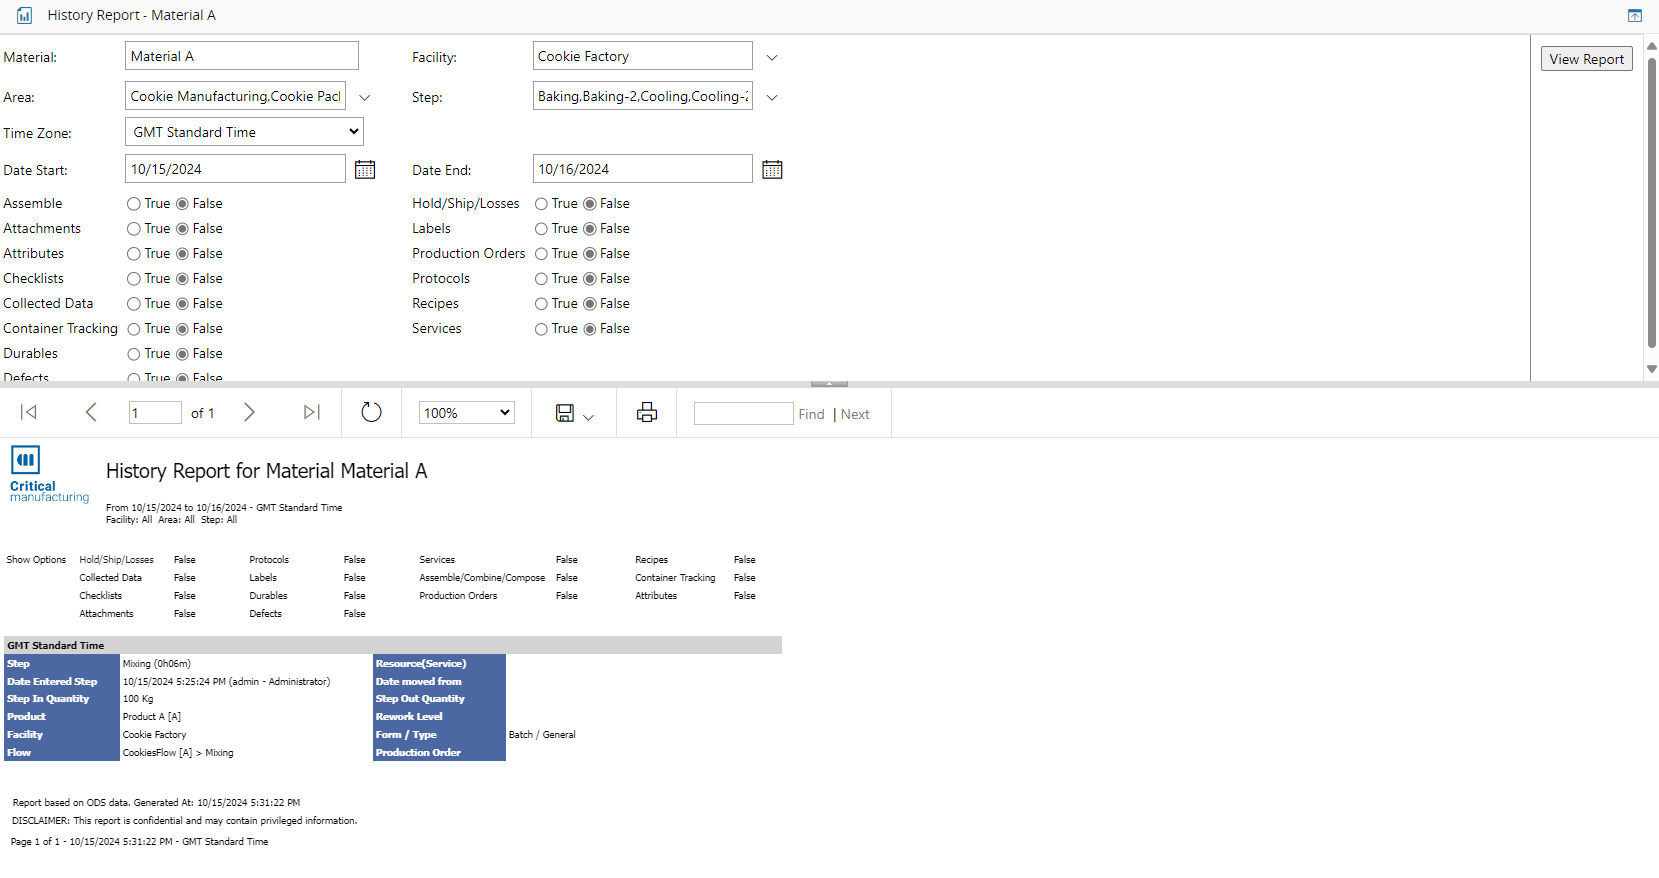
Task: Go to first page of report
Action: coord(29,413)
